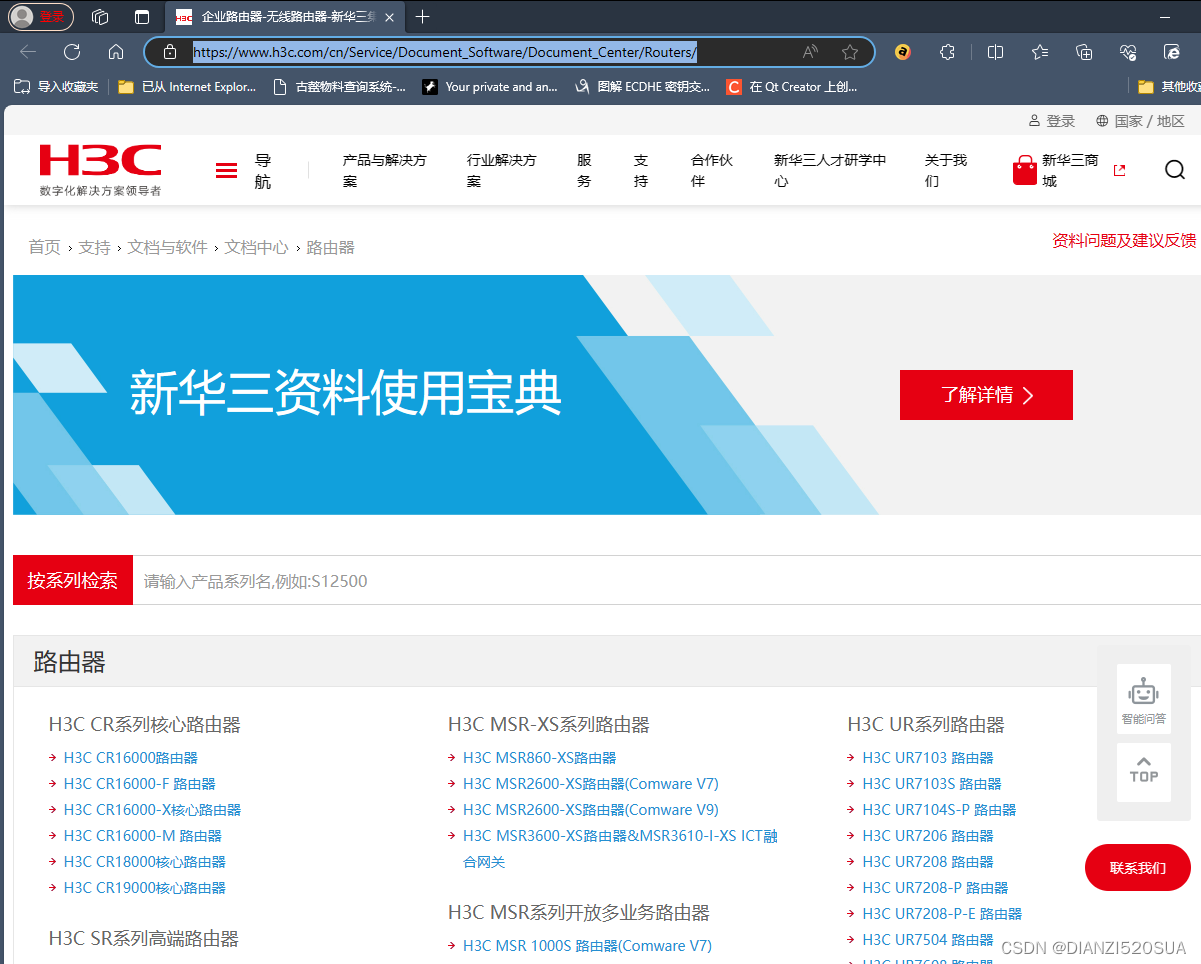Open browser extensions puzzle icon

coord(948,52)
